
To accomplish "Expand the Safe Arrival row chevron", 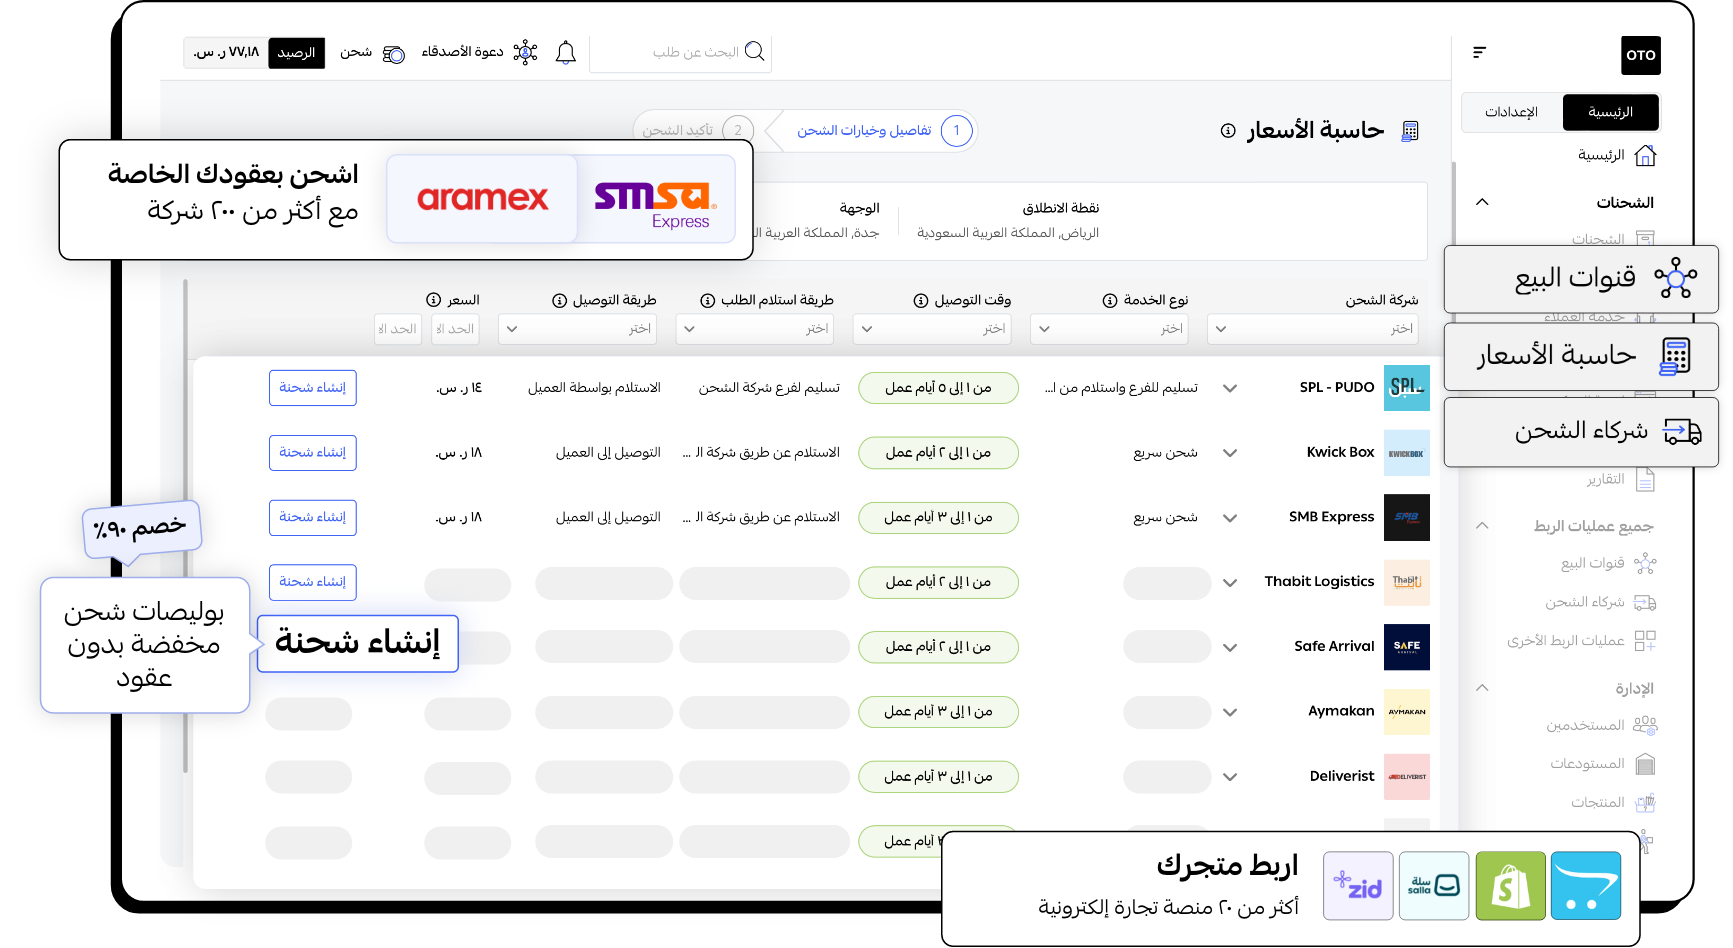I will point(1230,648).
